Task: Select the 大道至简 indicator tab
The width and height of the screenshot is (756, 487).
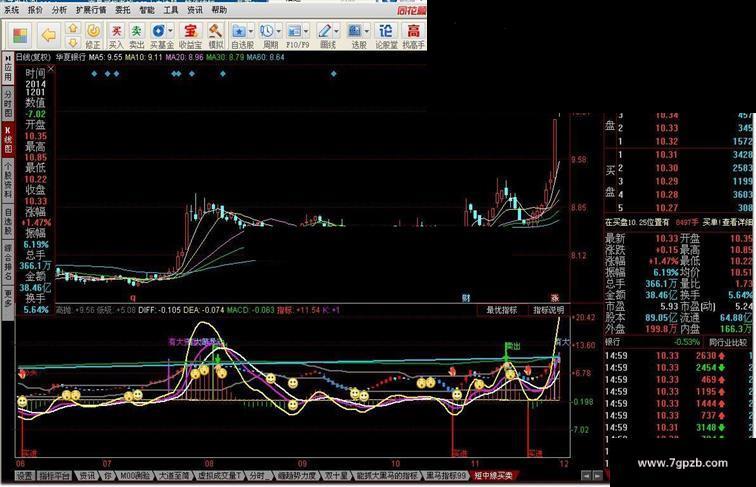Action: [174, 476]
